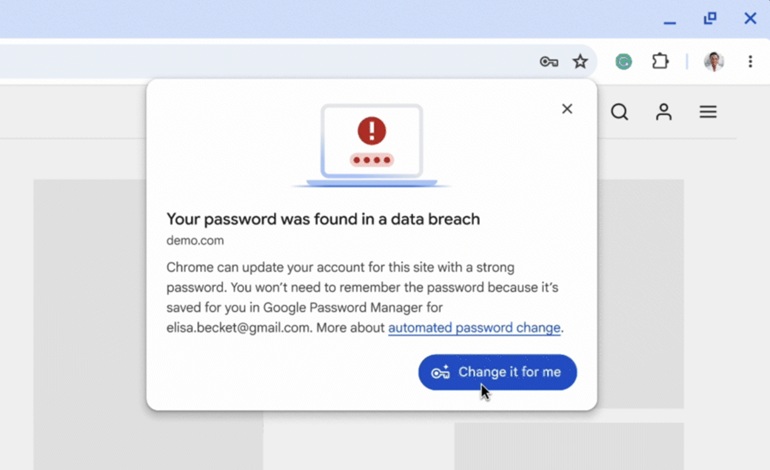770x470 pixels.
Task: Click the laptop warning illustration
Action: 371,146
